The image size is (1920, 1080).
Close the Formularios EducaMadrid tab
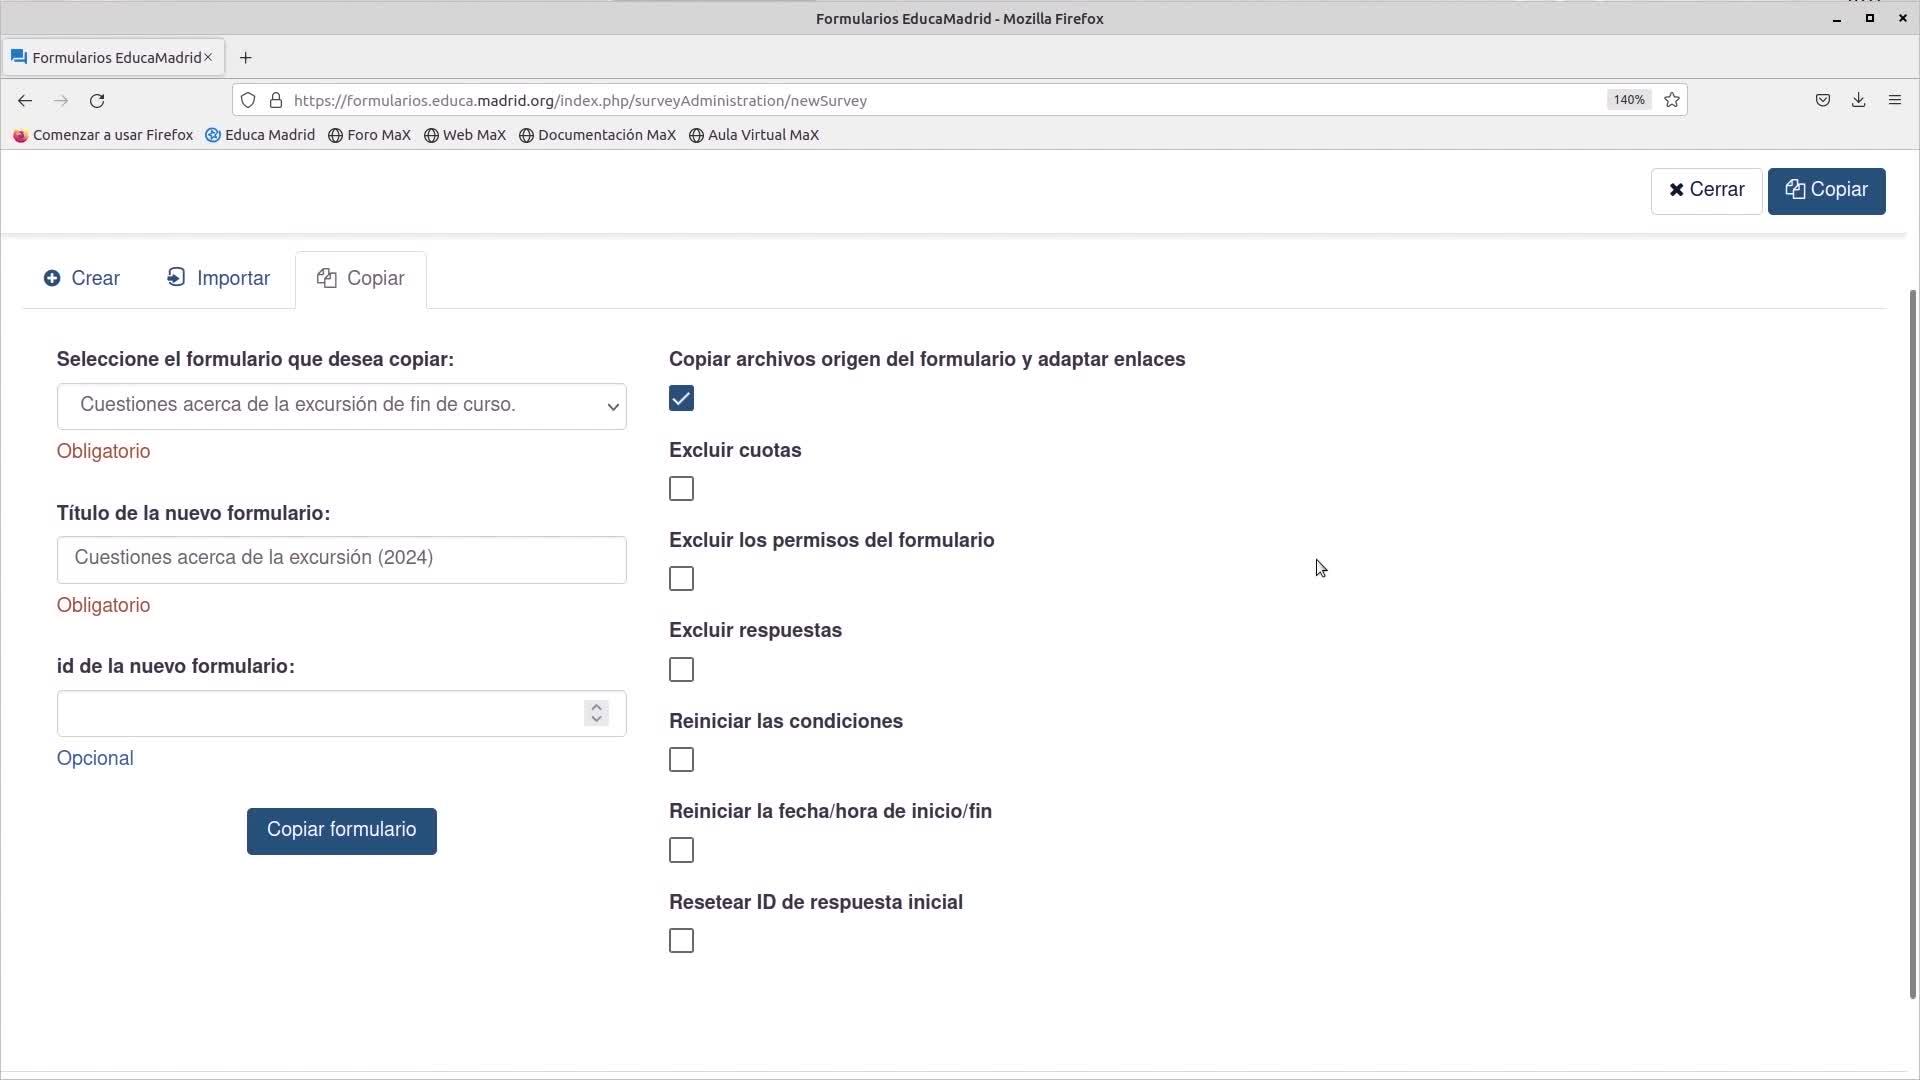coord(208,57)
